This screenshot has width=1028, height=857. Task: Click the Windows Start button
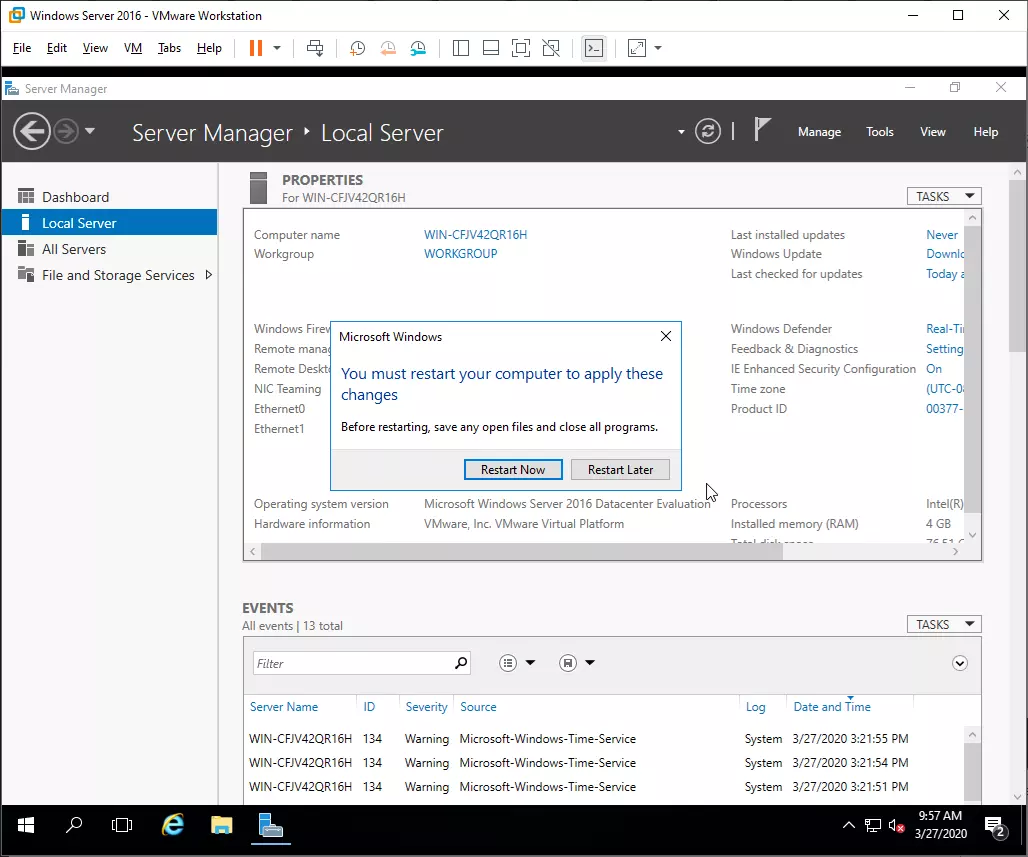(x=26, y=826)
